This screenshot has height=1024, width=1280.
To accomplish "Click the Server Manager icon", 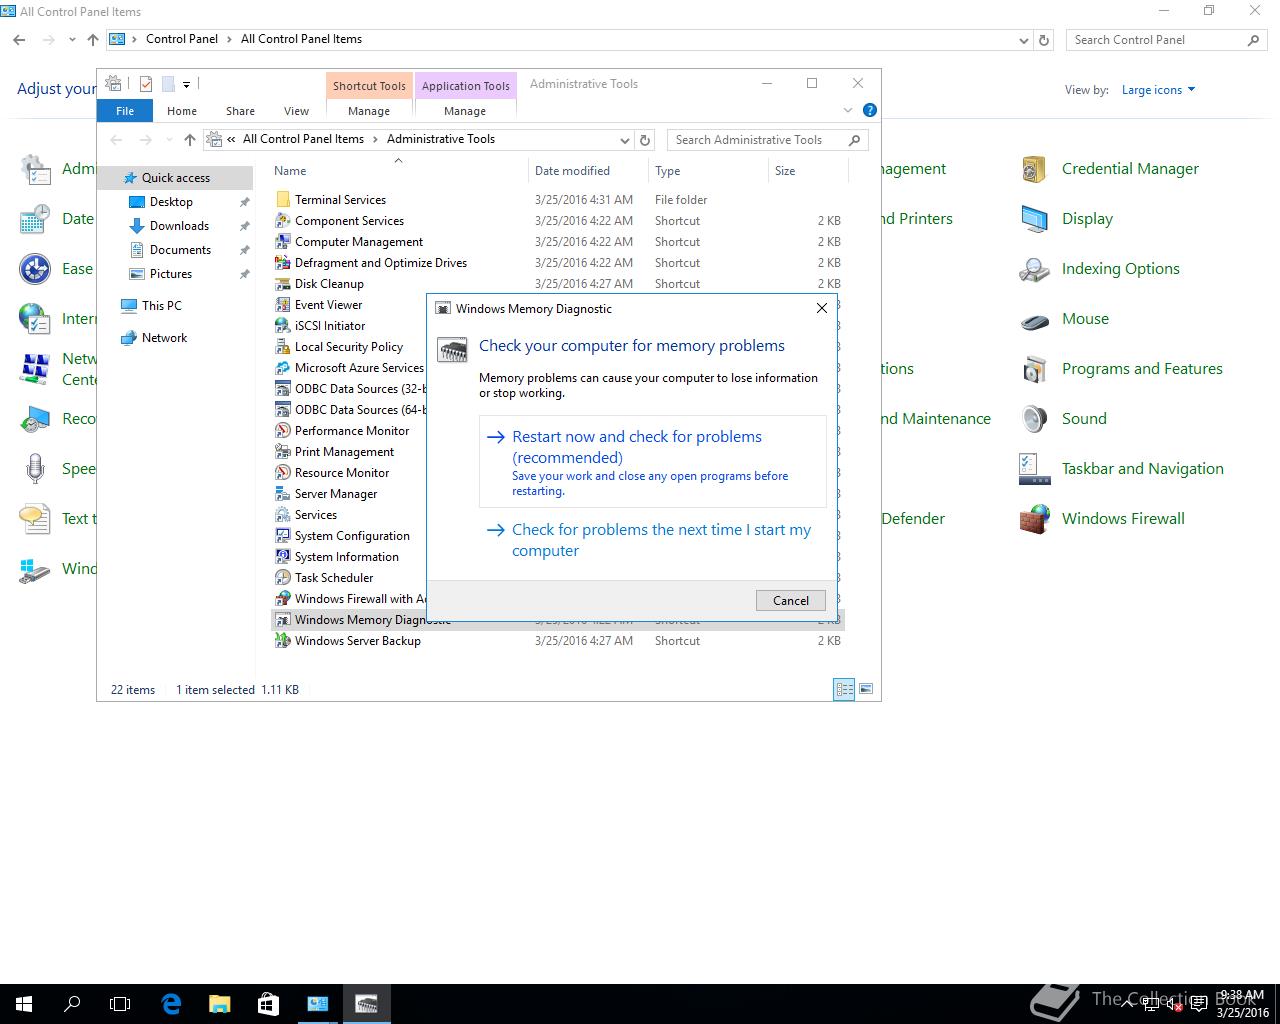I will click(x=283, y=494).
